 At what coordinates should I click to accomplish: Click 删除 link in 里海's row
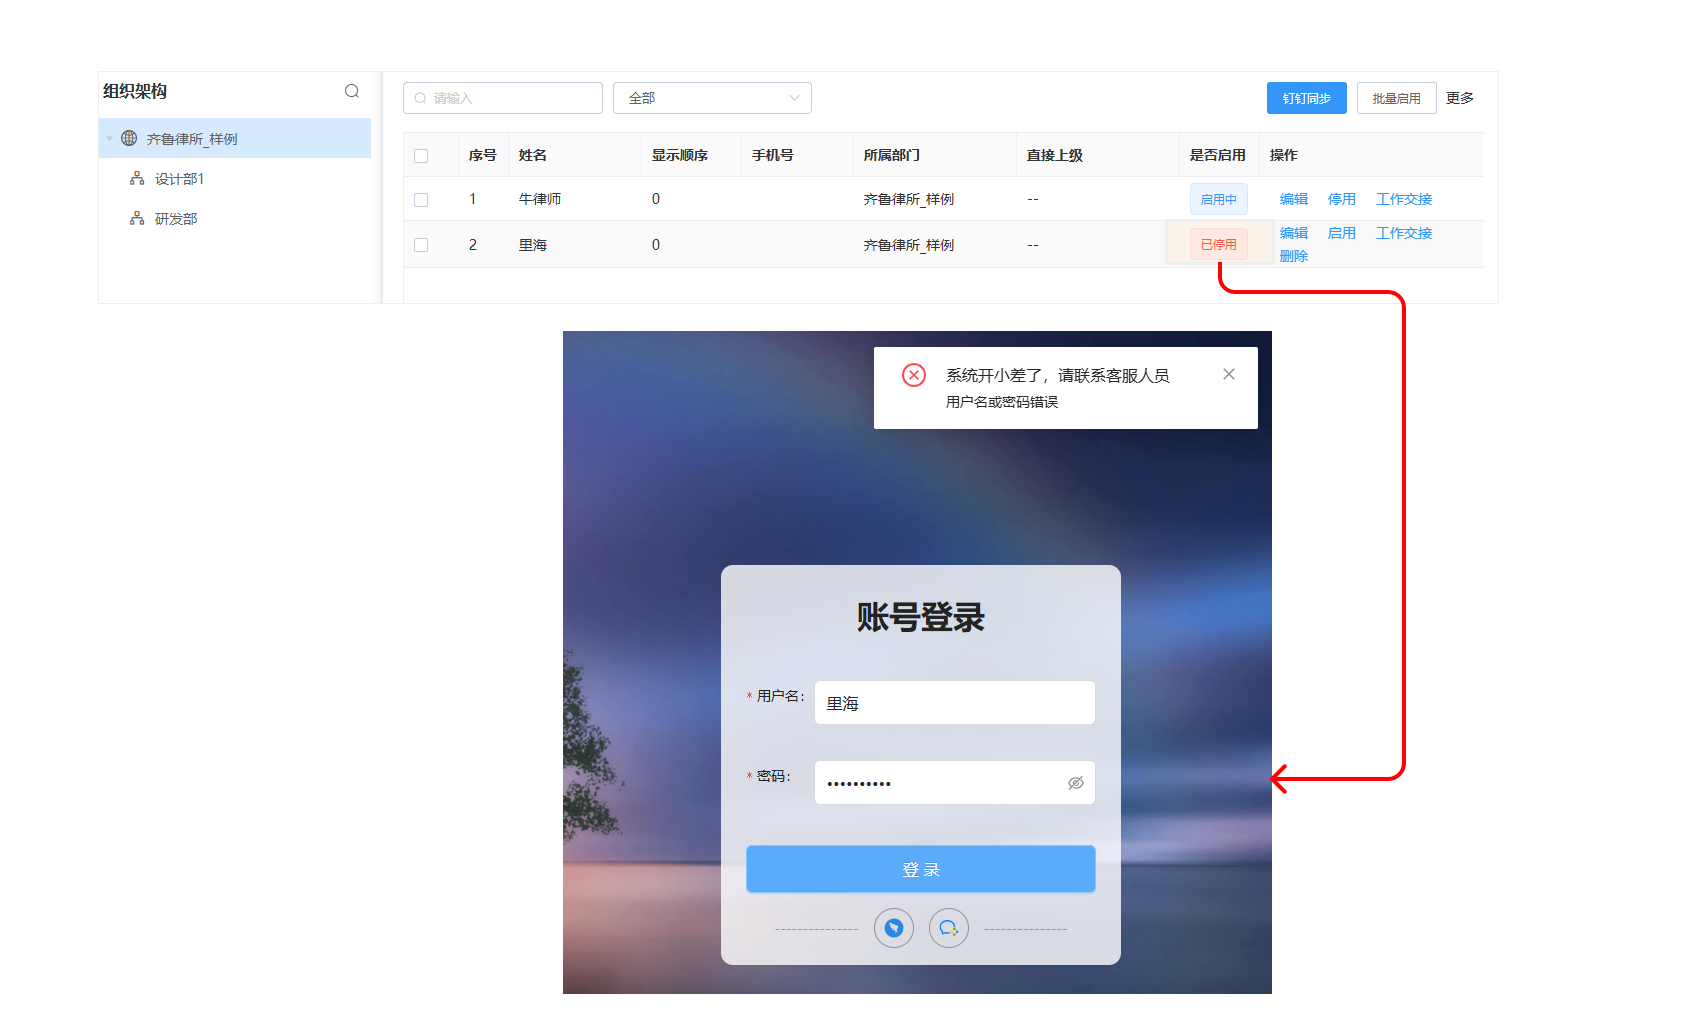pyautogui.click(x=1293, y=256)
